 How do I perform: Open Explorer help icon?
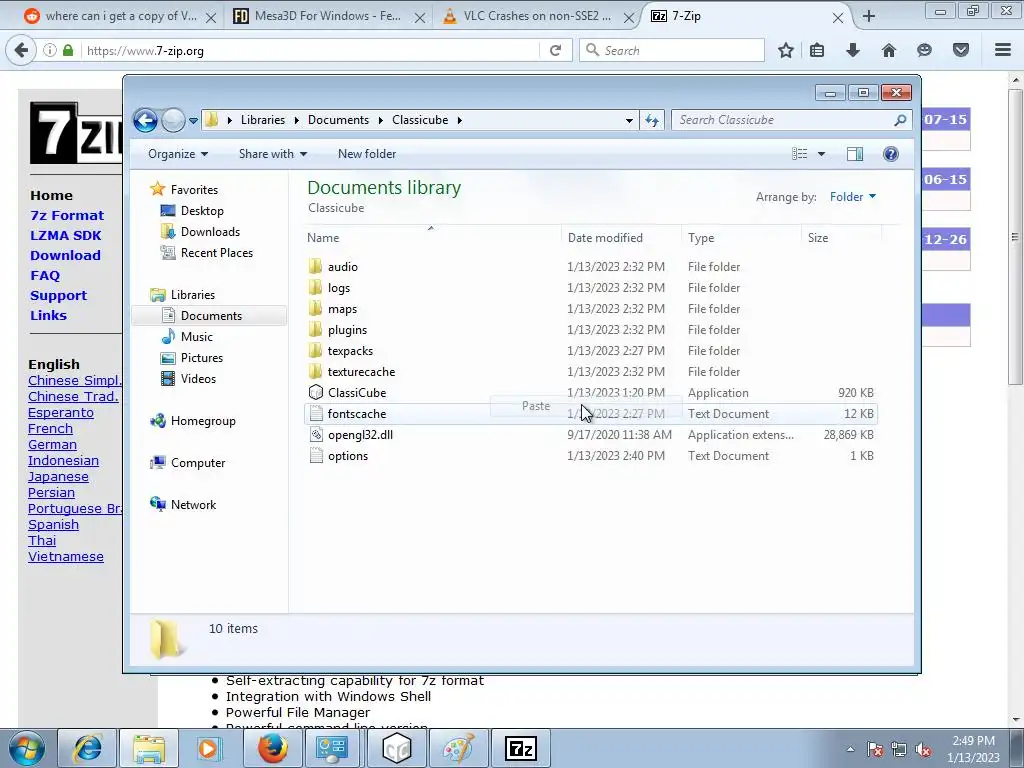891,154
